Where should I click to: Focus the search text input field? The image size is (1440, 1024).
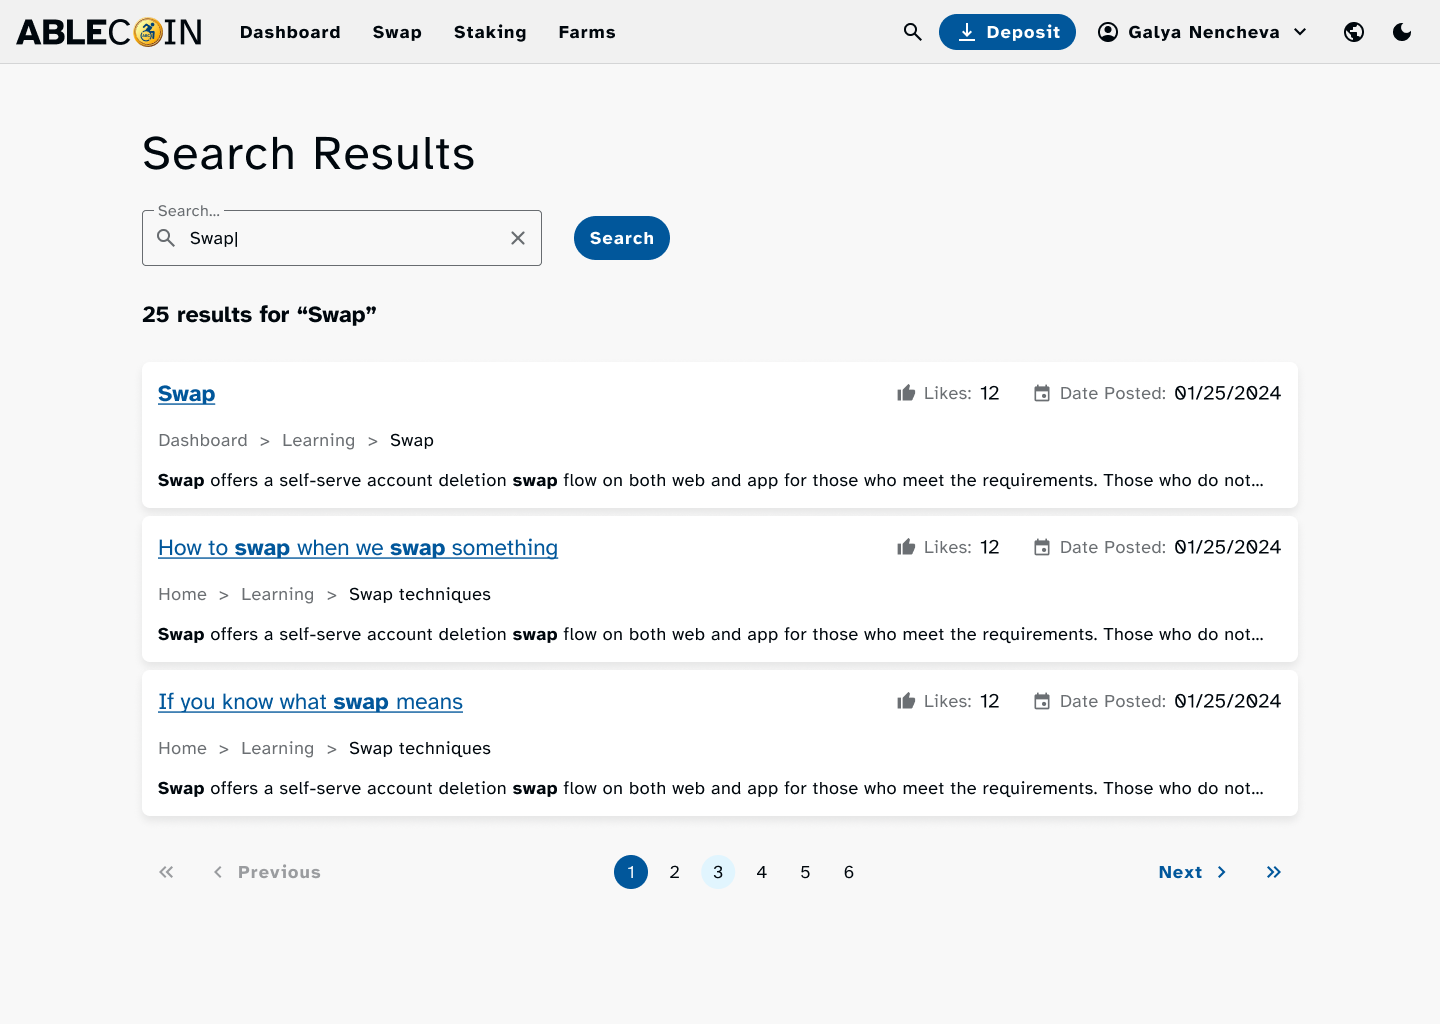pyautogui.click(x=340, y=238)
